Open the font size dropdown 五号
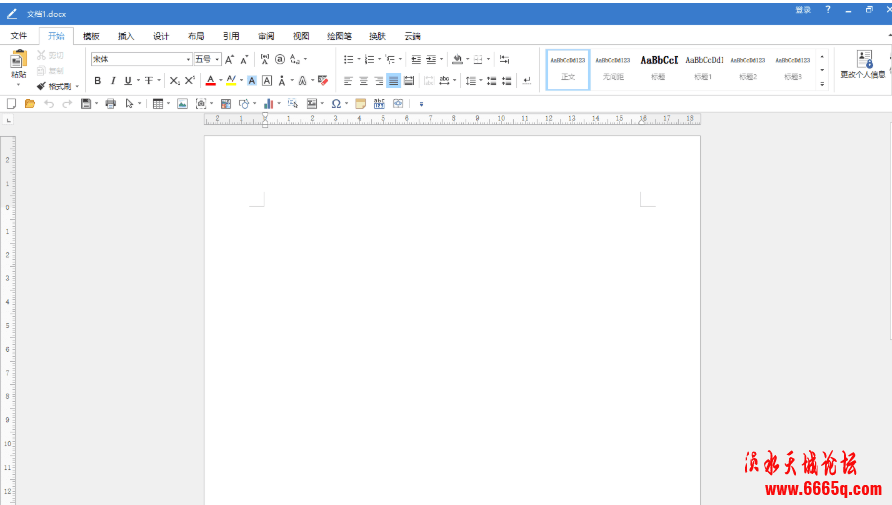The height and width of the screenshot is (505, 892). (217, 59)
